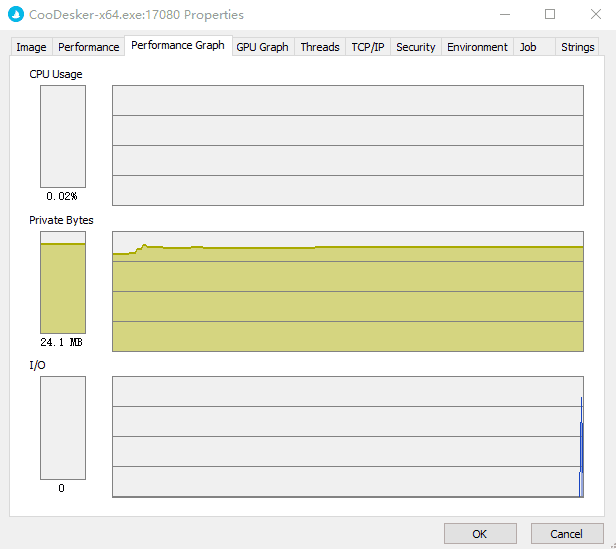The width and height of the screenshot is (616, 549).
Task: Go to the TCP/IP tab
Action: [x=368, y=47]
